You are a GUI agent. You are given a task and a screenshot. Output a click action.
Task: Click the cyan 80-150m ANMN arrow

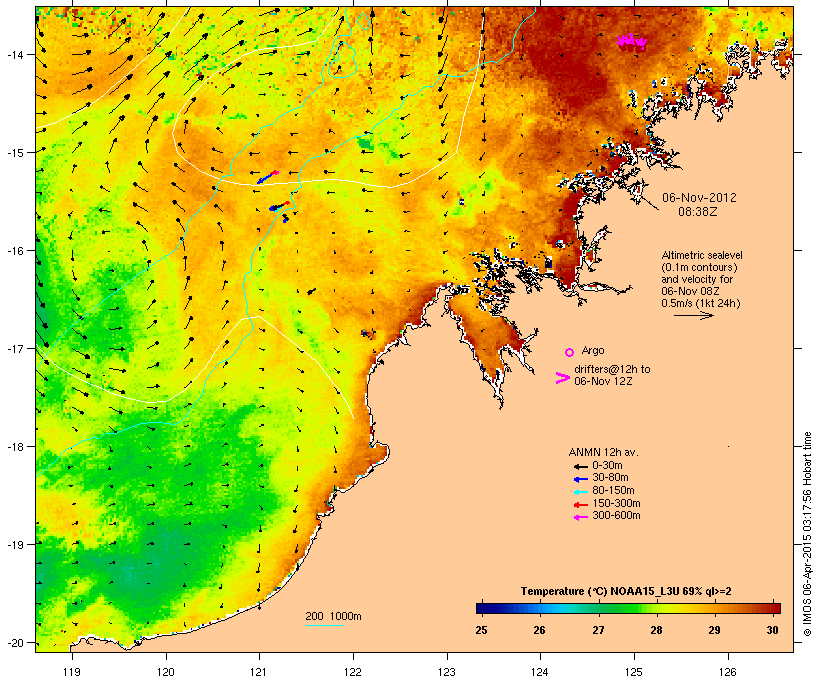pyautogui.click(x=580, y=492)
